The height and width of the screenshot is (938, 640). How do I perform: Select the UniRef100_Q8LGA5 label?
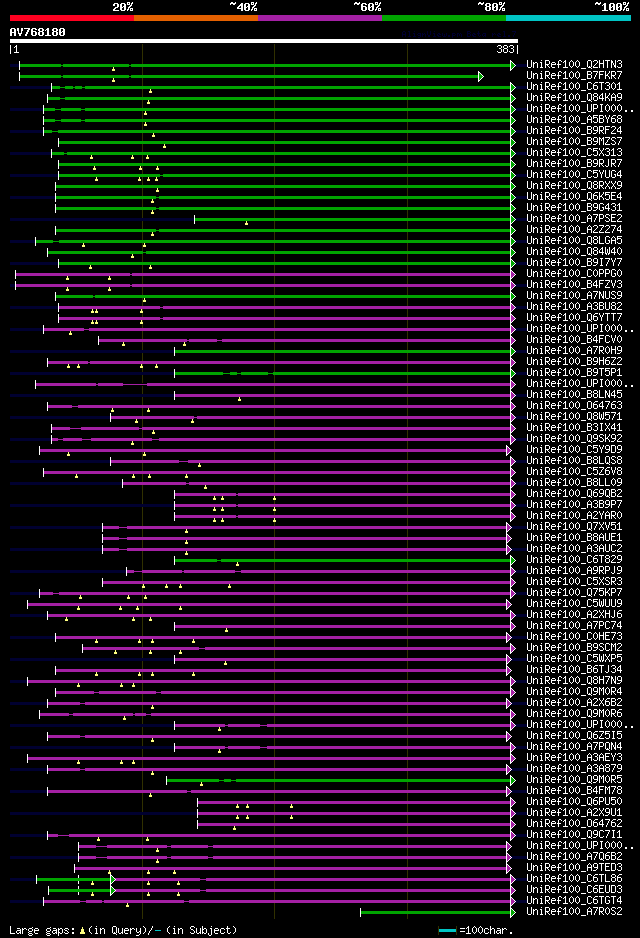[574, 240]
